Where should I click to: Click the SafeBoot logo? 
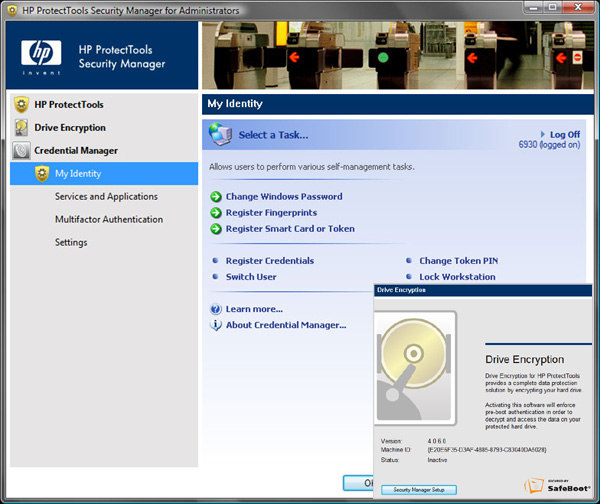(x=557, y=486)
